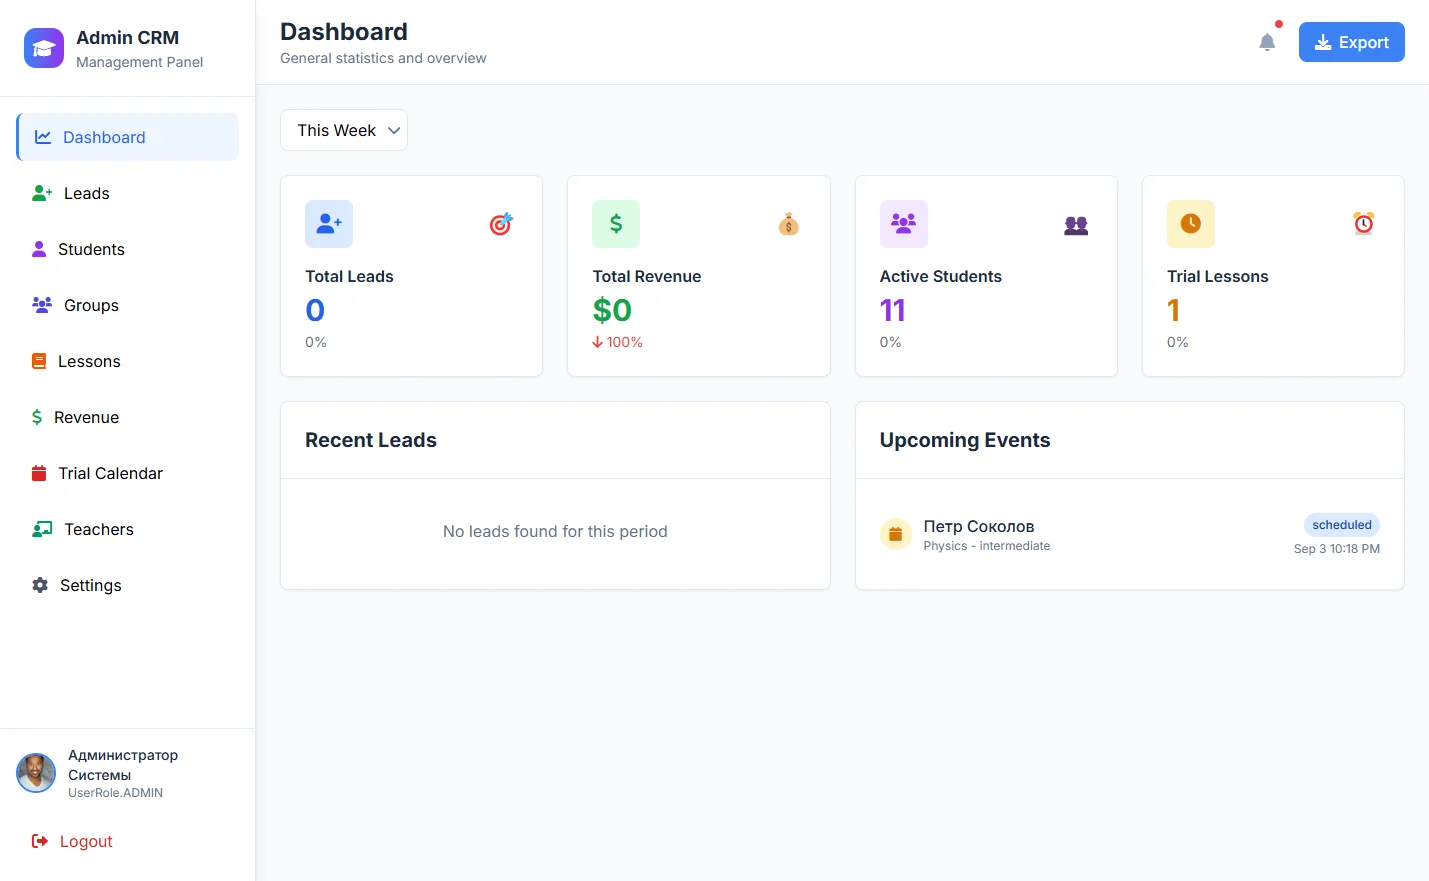Click the administrator avatar photo

coord(36,773)
